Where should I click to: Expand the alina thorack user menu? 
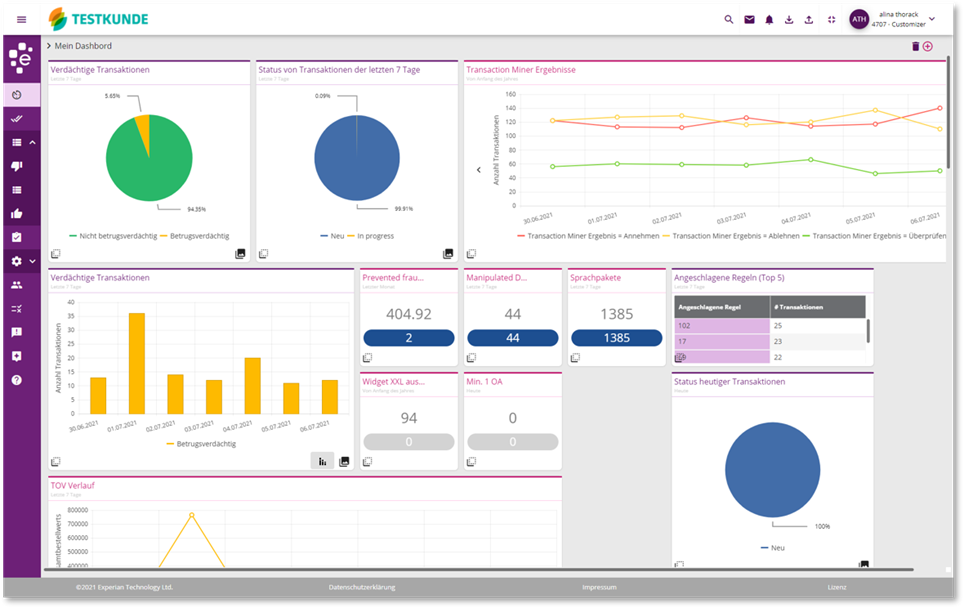pos(932,19)
